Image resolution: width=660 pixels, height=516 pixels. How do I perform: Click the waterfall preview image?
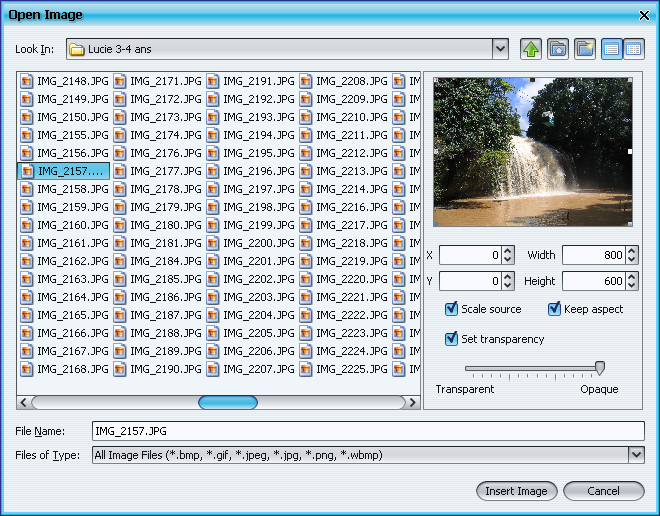point(533,152)
